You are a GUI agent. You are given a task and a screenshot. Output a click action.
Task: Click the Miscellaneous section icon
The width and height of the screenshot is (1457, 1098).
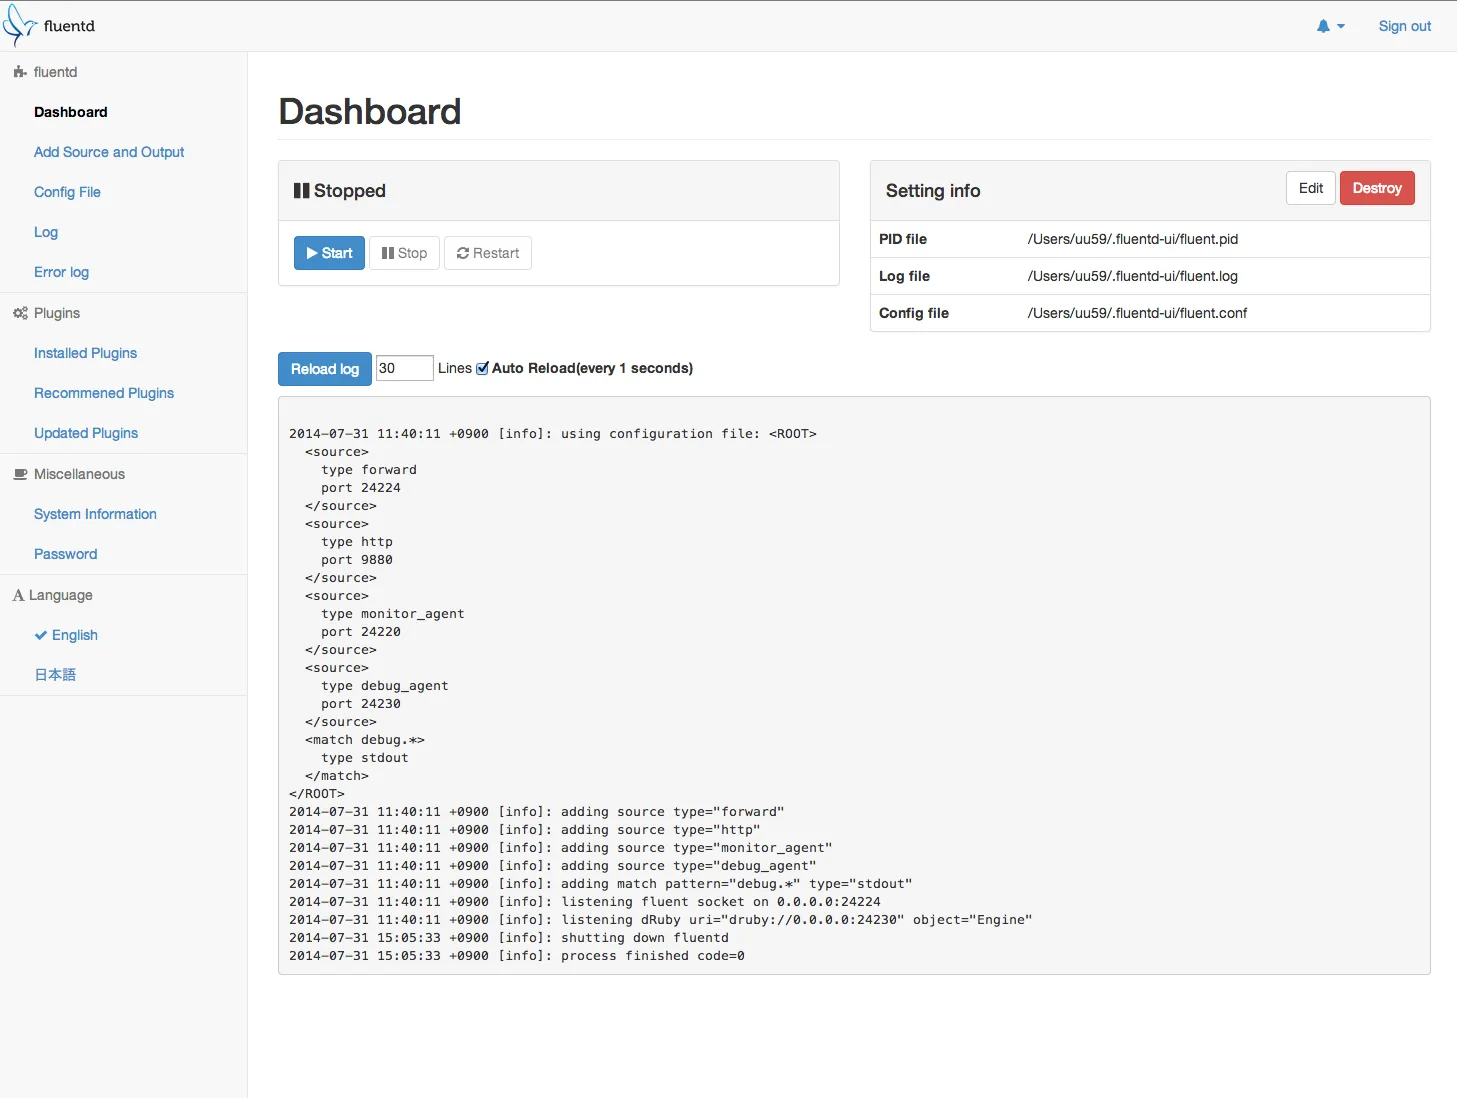20,474
